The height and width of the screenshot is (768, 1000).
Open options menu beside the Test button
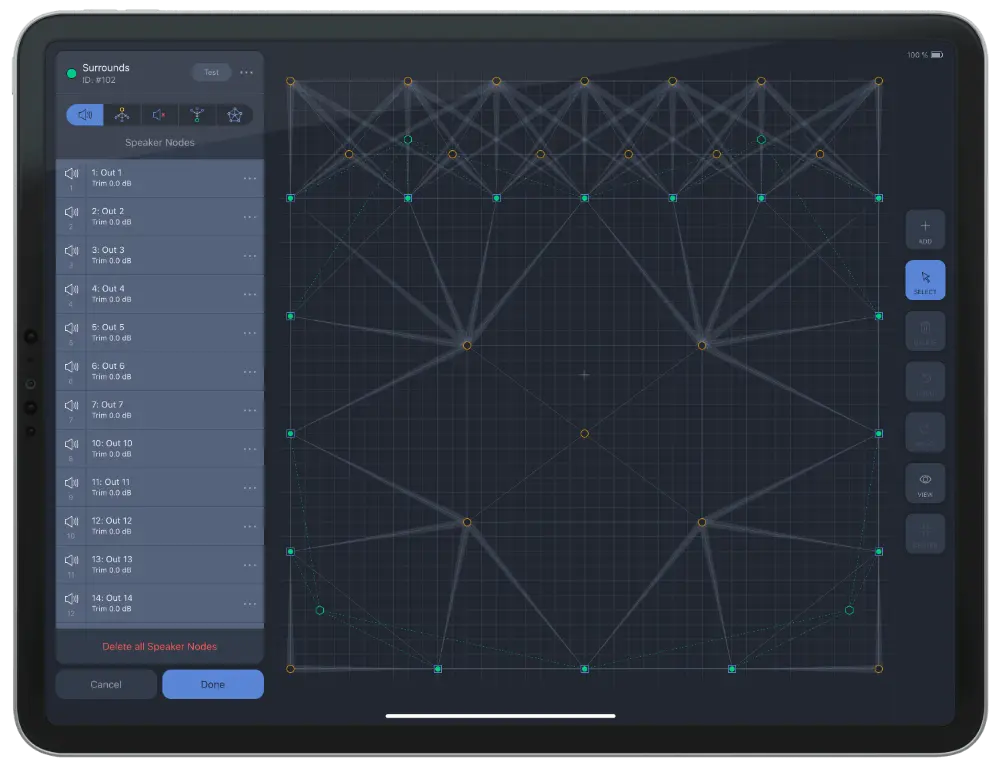click(x=246, y=72)
